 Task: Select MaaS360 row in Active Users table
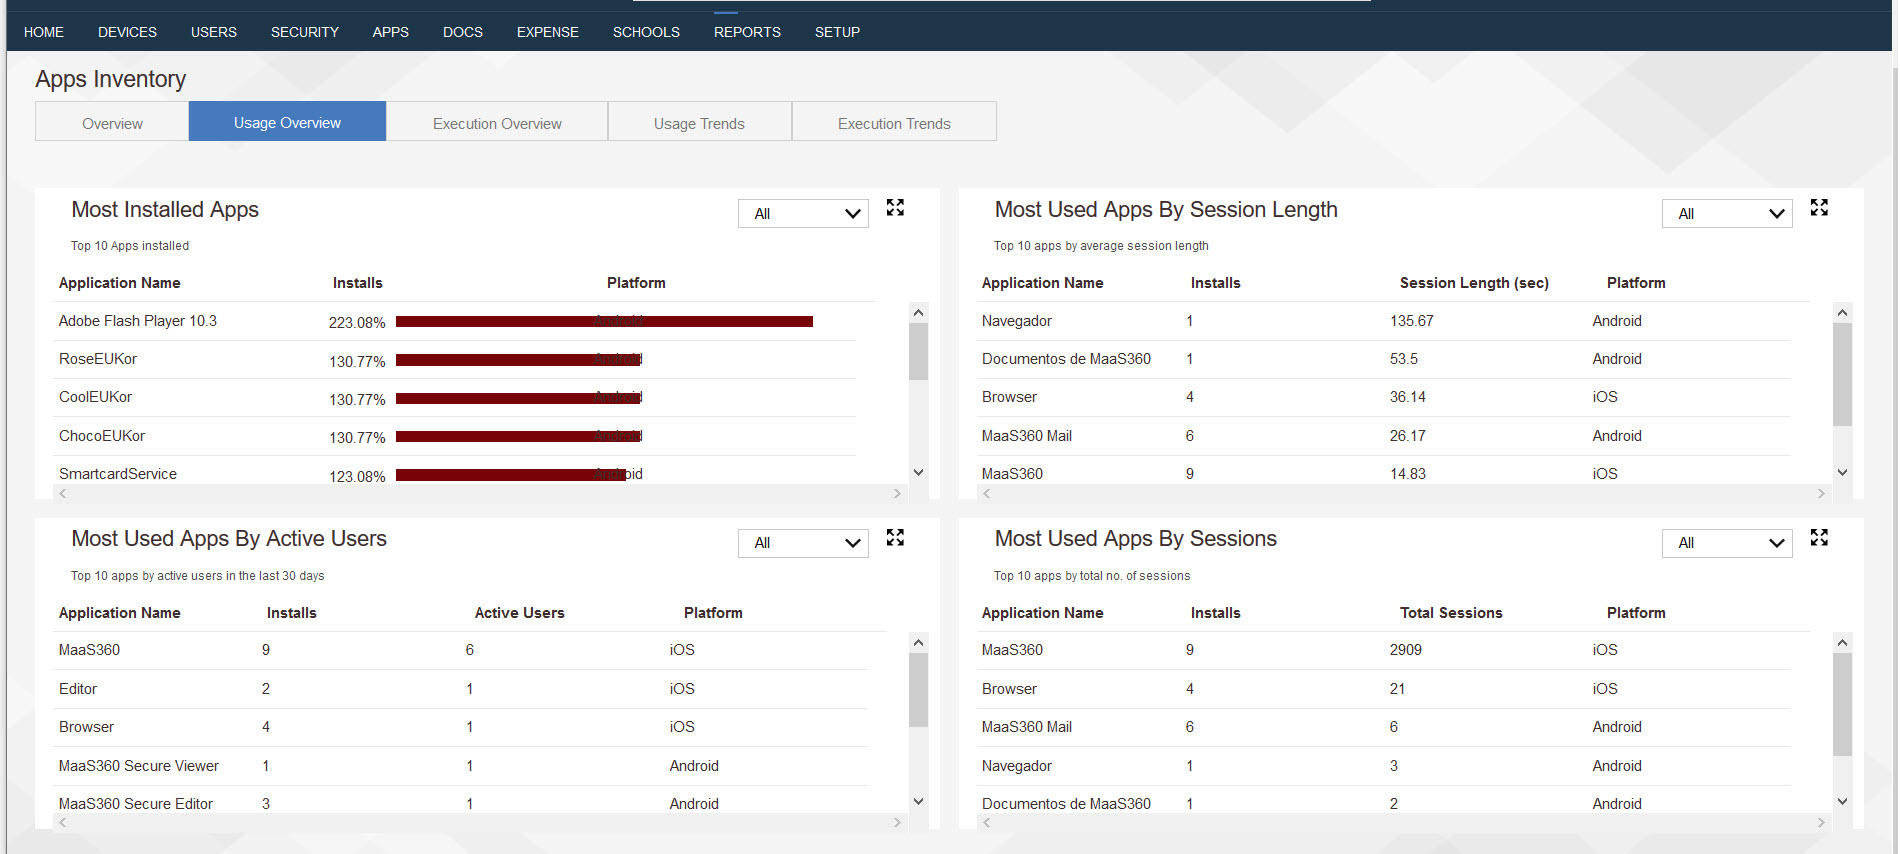click(x=461, y=650)
